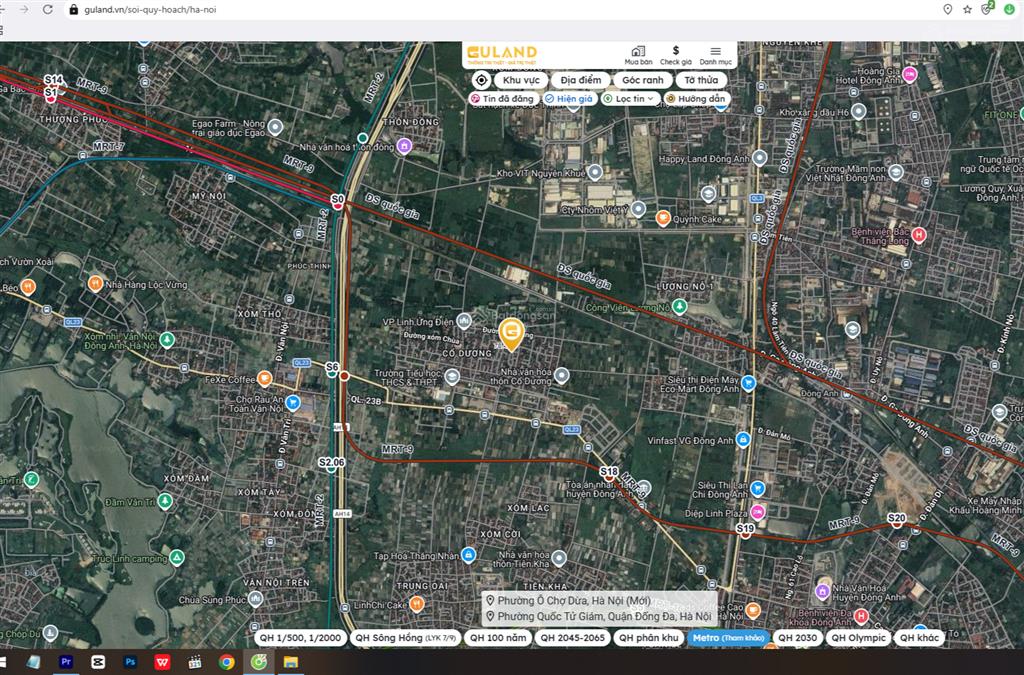Enable the QH 1/500, 1/2000 layer

(x=300, y=638)
